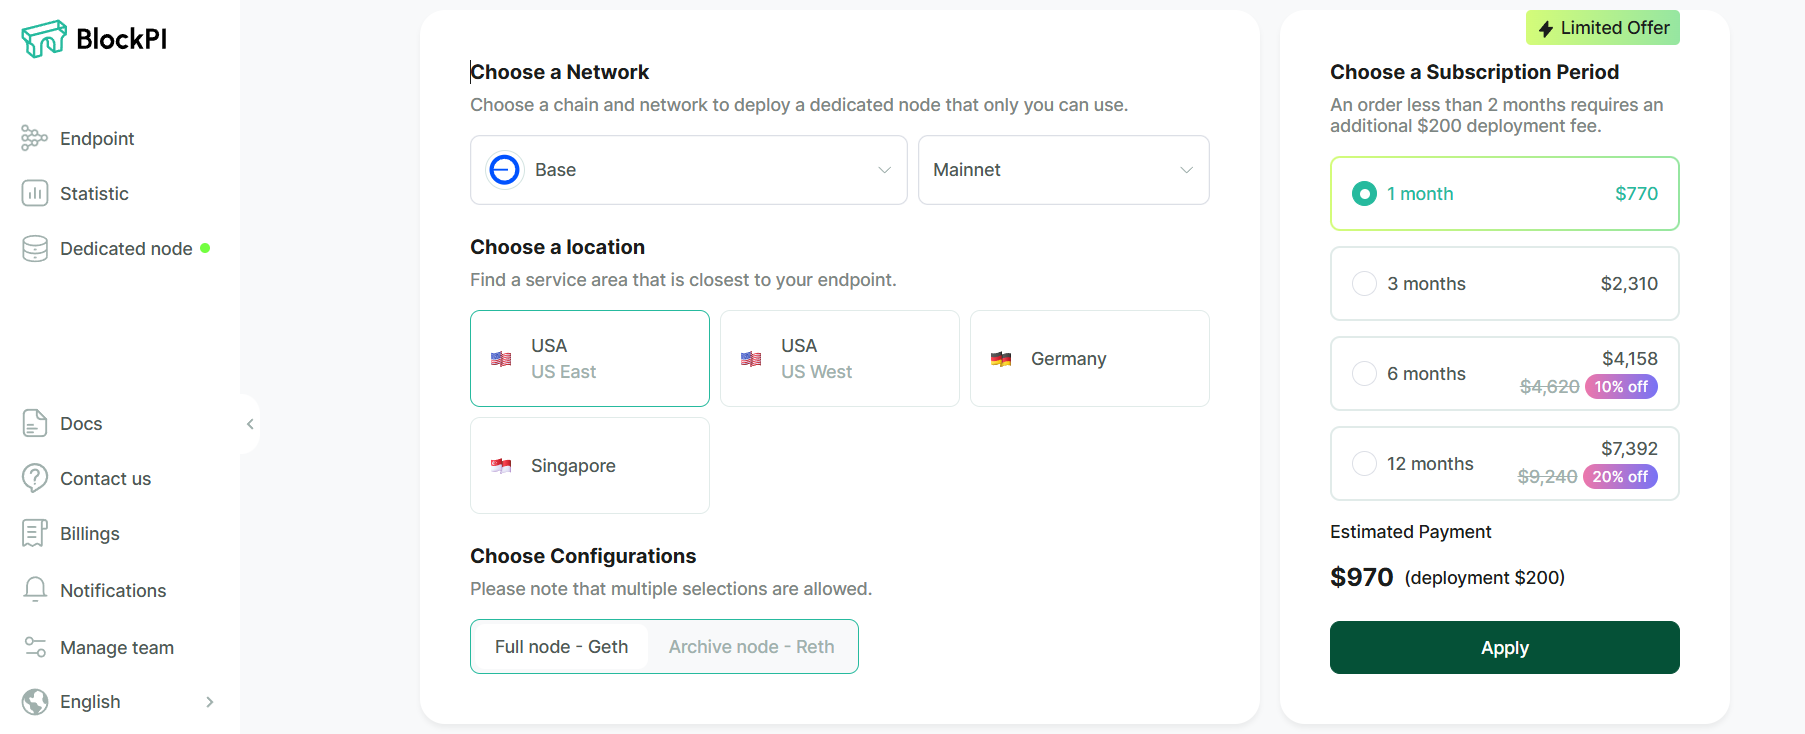This screenshot has height=734, width=1805.
Task: Open Statistic chart icon in sidebar
Action: pos(35,193)
